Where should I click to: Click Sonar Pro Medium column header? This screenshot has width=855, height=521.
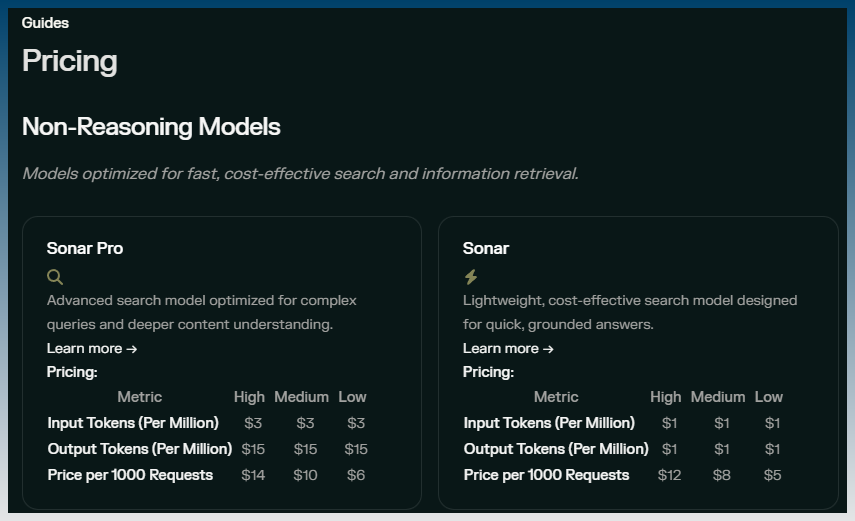[x=302, y=397]
